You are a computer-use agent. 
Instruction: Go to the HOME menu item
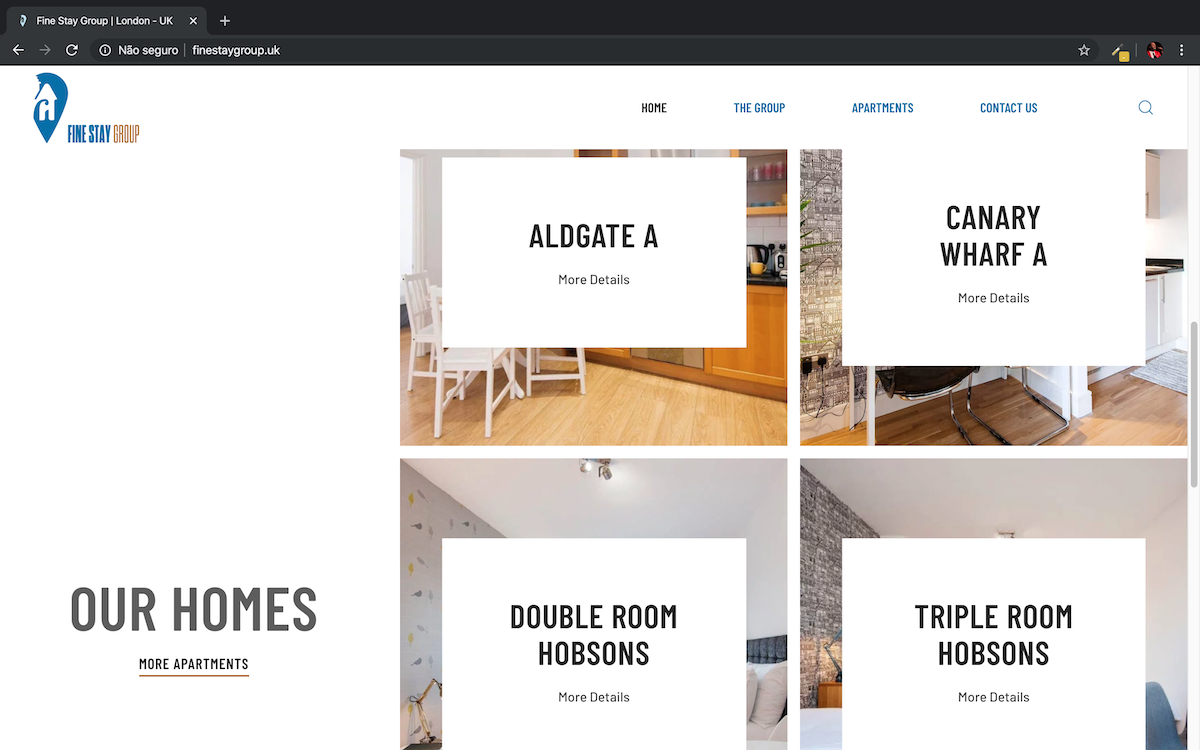coord(654,108)
